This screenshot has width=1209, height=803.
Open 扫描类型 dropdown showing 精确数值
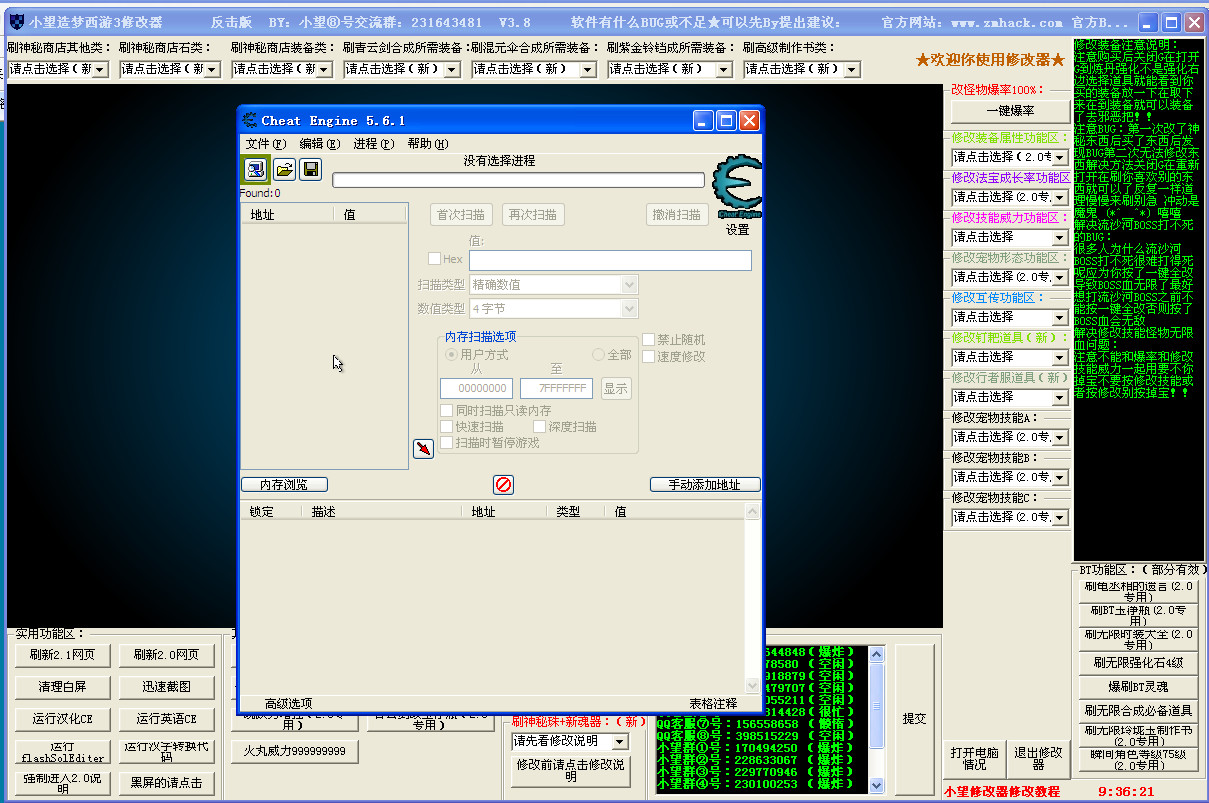553,285
